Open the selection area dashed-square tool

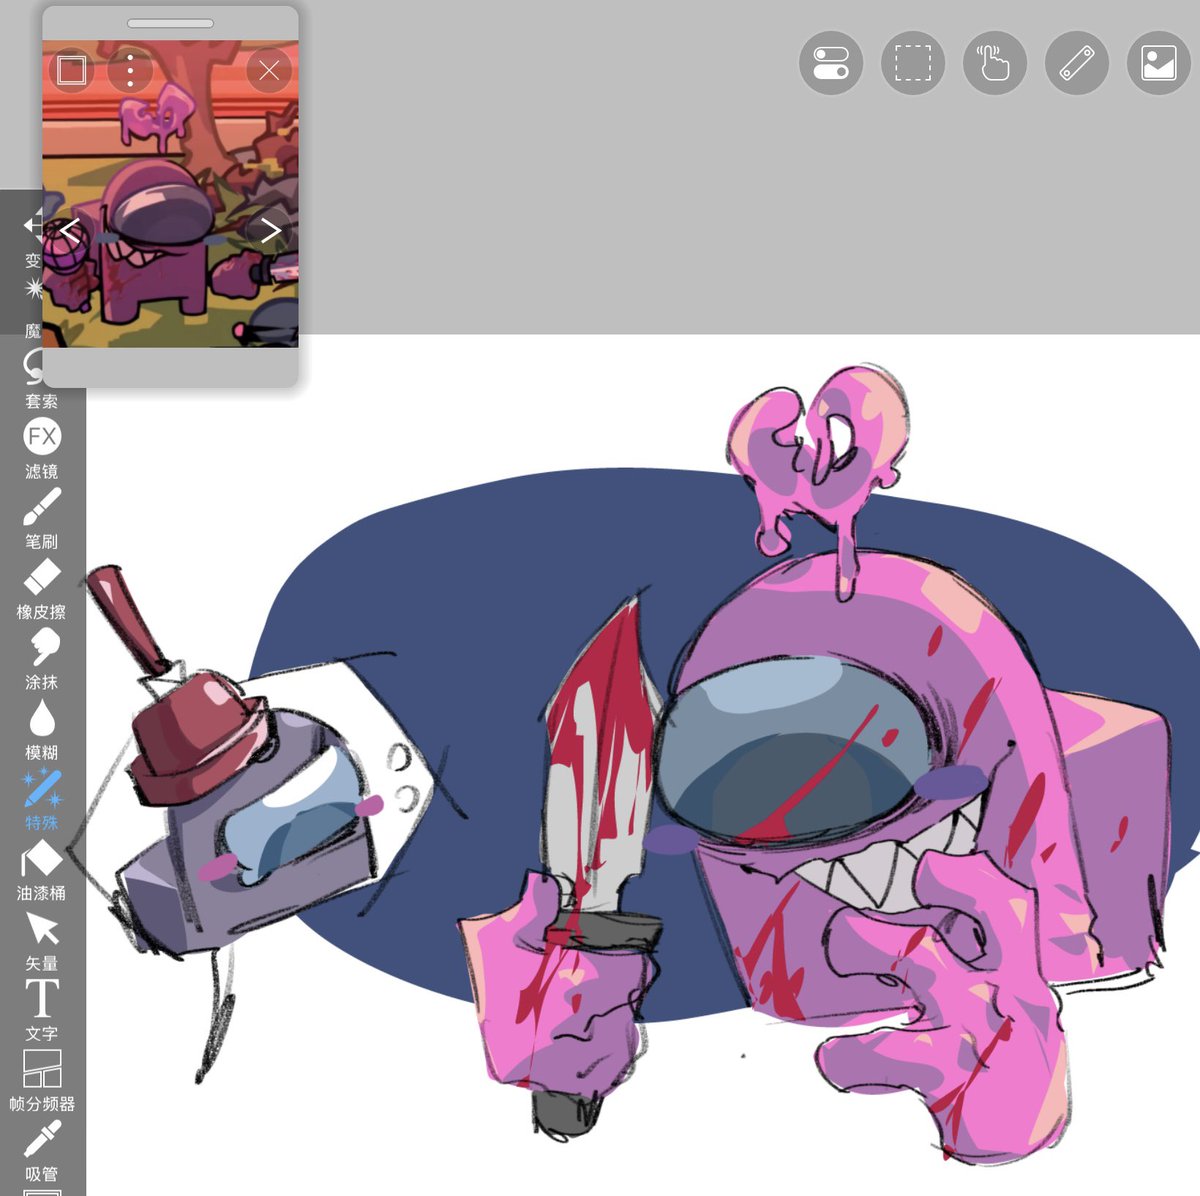(912, 63)
